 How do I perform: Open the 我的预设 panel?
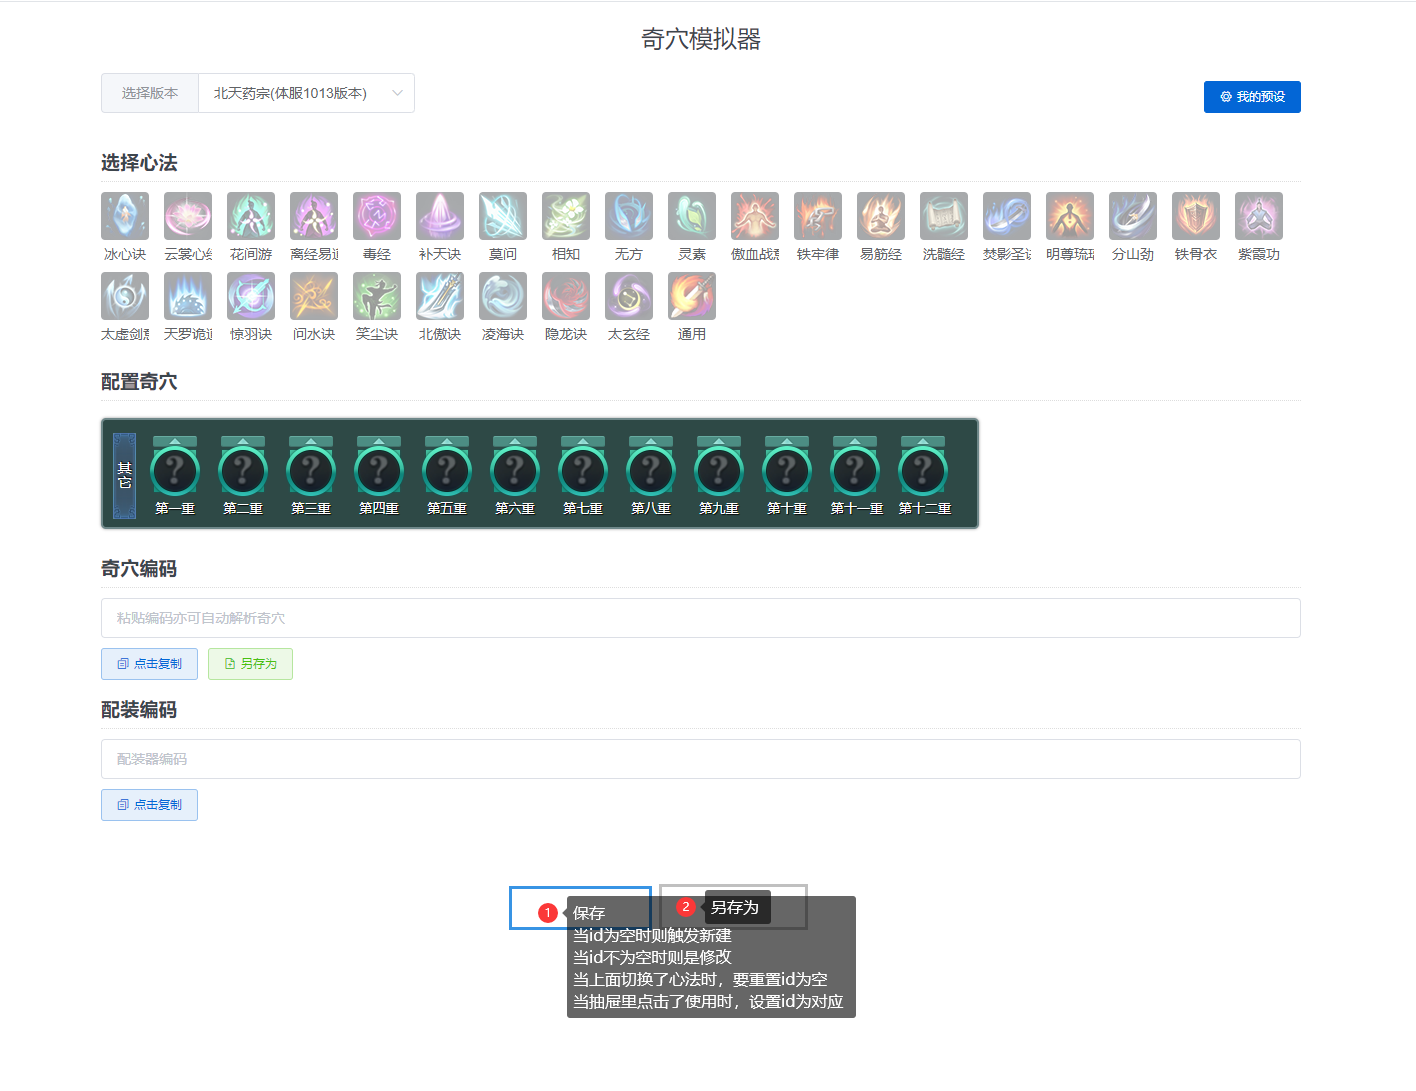pyautogui.click(x=1252, y=96)
